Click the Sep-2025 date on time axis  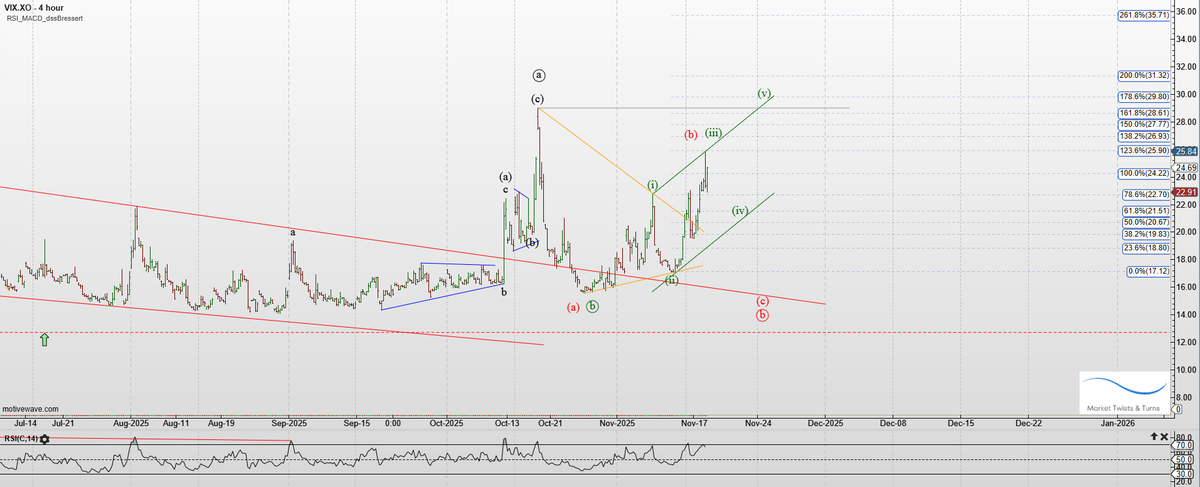288,423
